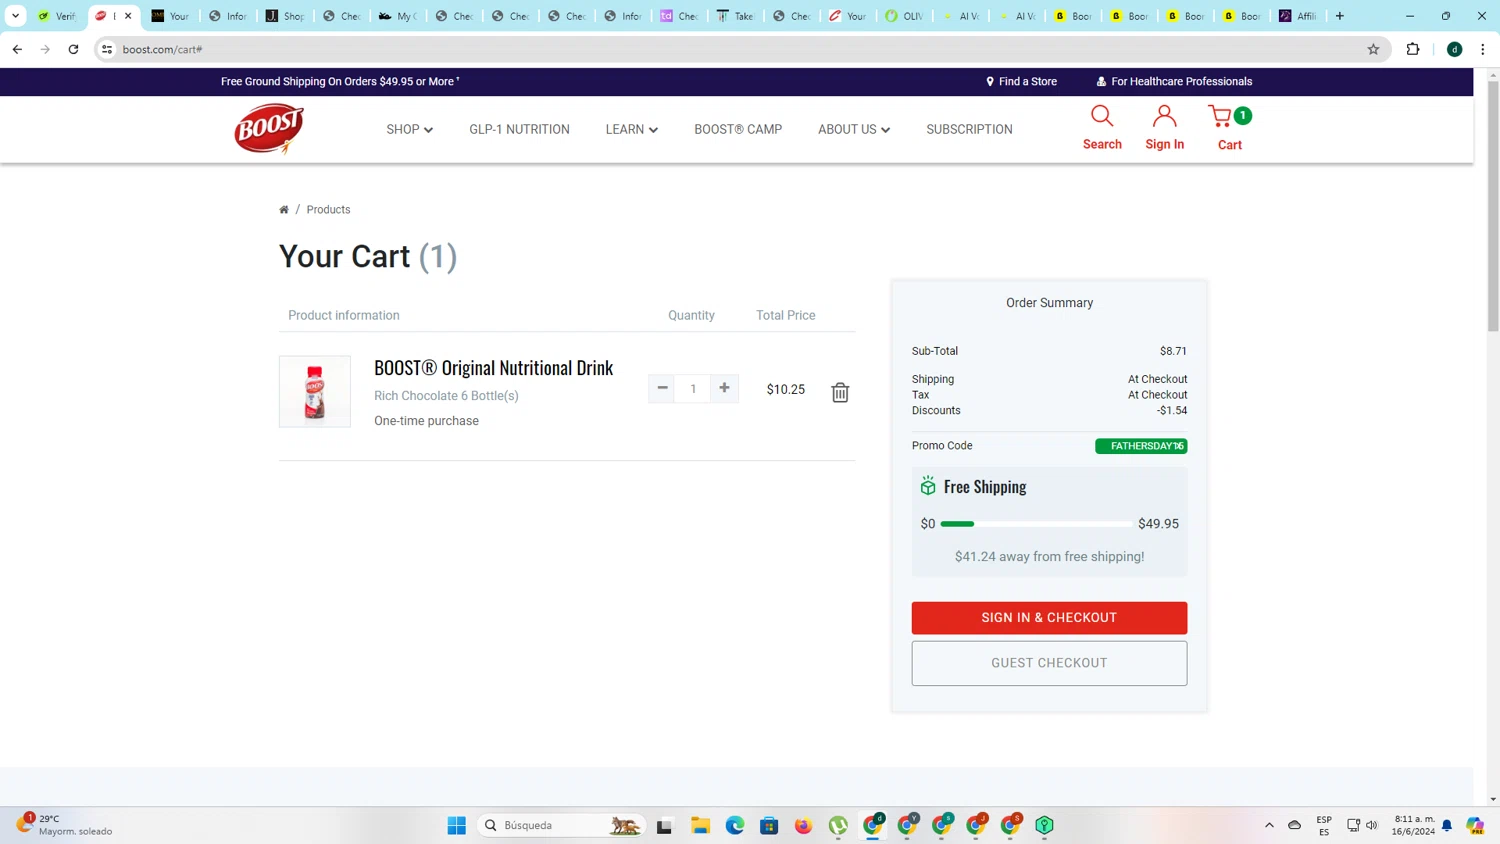The height and width of the screenshot is (844, 1500).
Task: Bookmark this page with star icon
Action: tap(1373, 49)
